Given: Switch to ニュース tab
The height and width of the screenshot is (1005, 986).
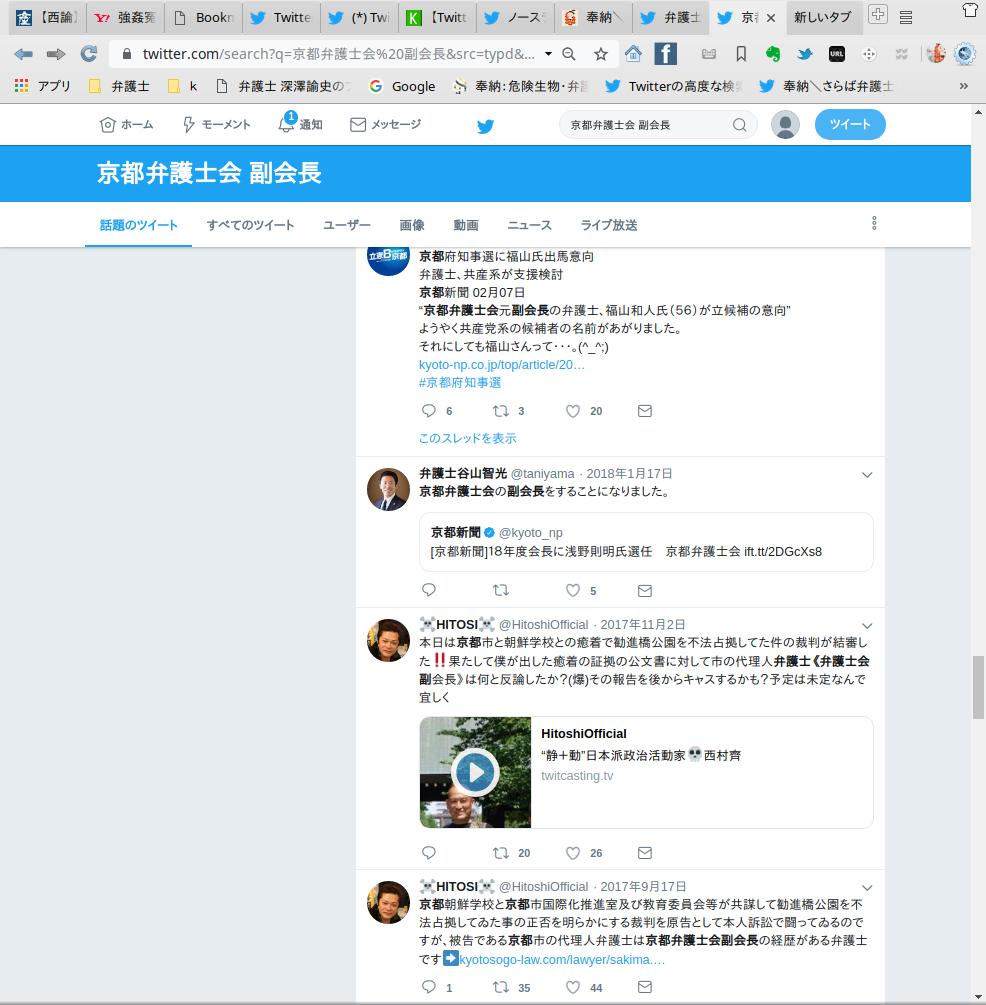Looking at the screenshot, I should pos(530,225).
